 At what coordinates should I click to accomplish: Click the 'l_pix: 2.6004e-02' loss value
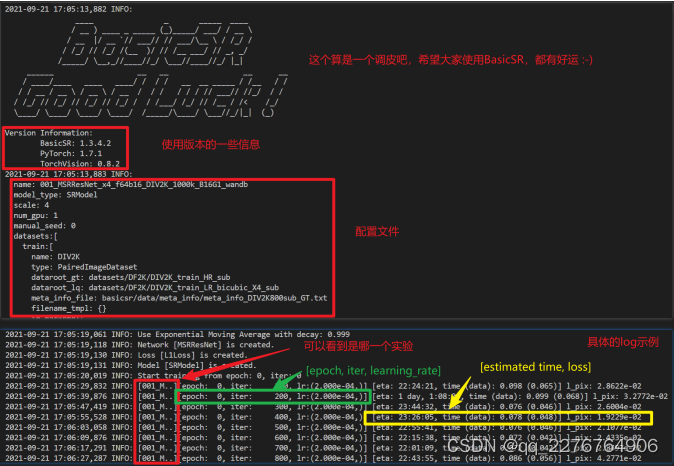(604, 407)
